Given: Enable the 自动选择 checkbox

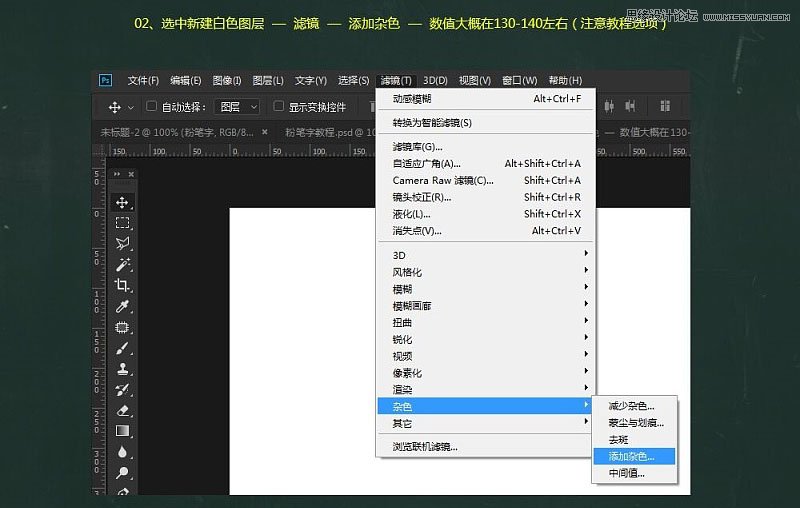Looking at the screenshot, I should click(152, 107).
